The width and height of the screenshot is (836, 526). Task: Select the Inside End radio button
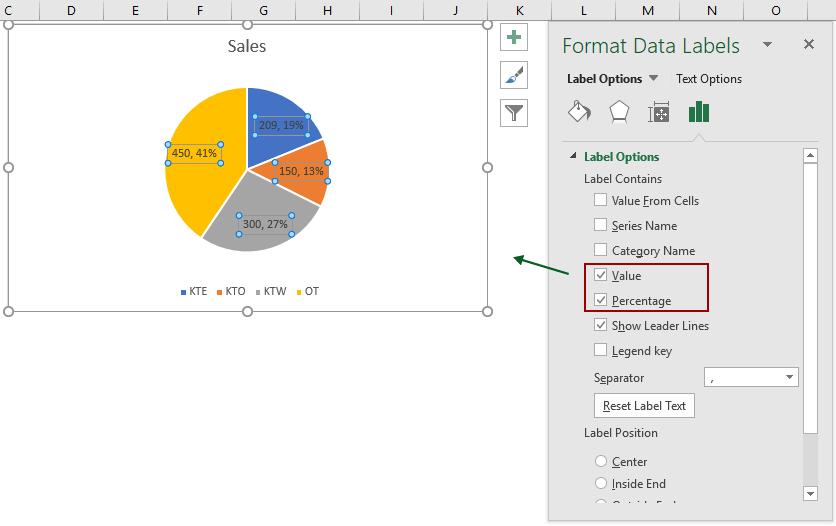[x=601, y=484]
